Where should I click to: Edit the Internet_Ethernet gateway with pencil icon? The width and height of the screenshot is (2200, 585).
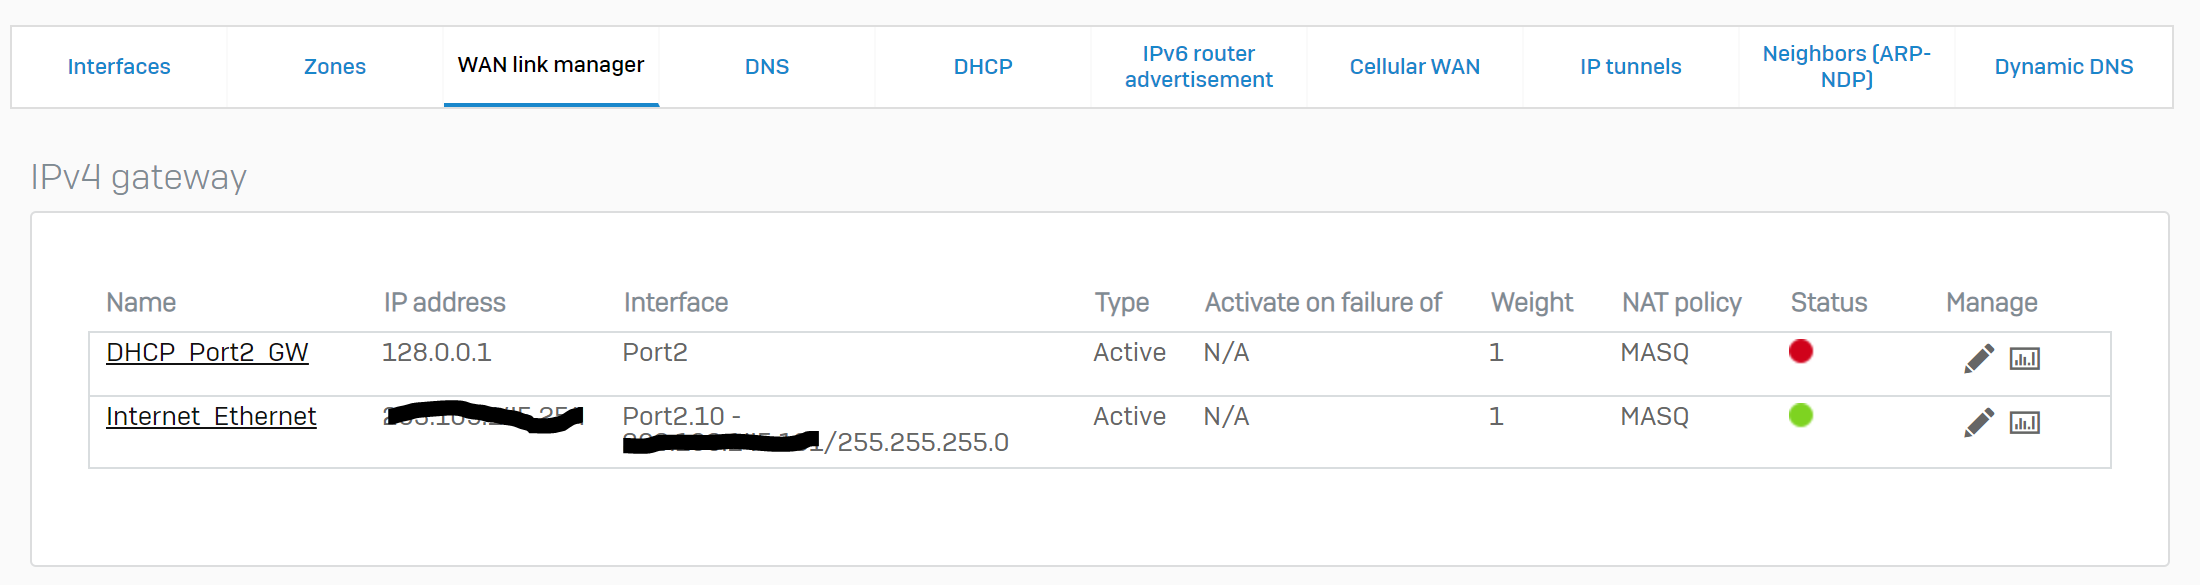click(1979, 422)
